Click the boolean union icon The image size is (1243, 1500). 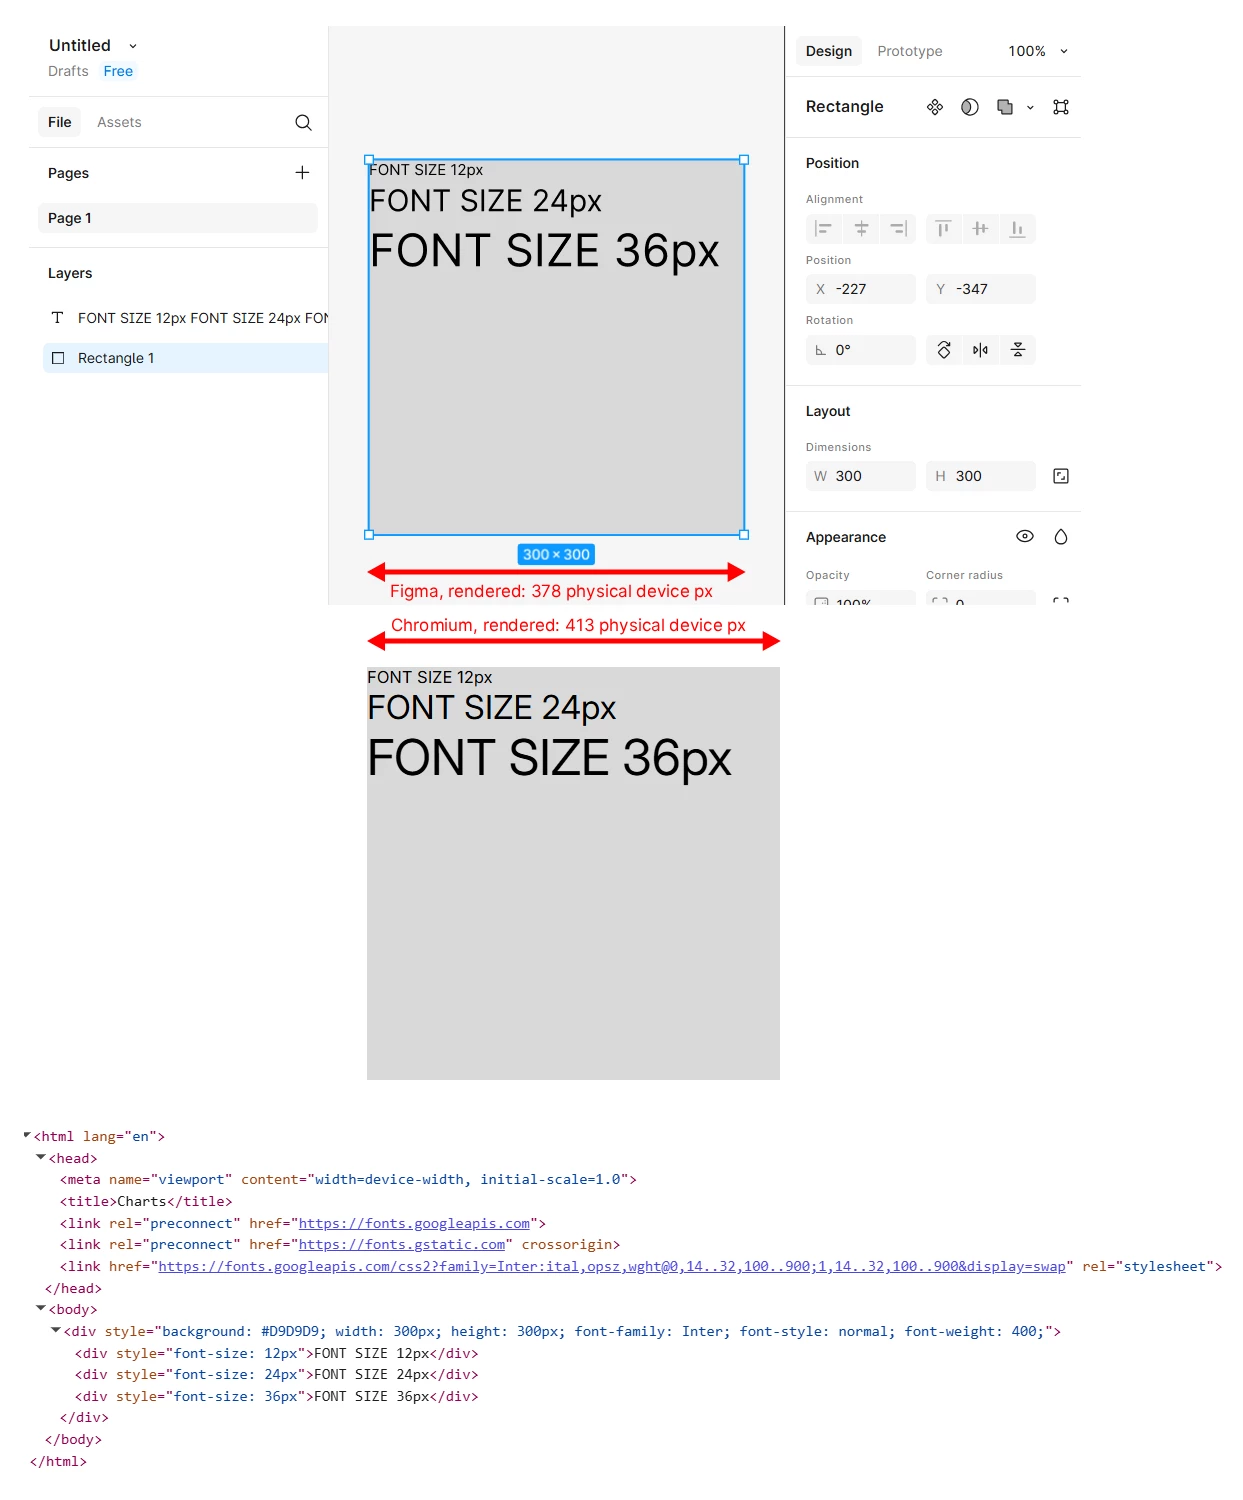pos(1005,107)
